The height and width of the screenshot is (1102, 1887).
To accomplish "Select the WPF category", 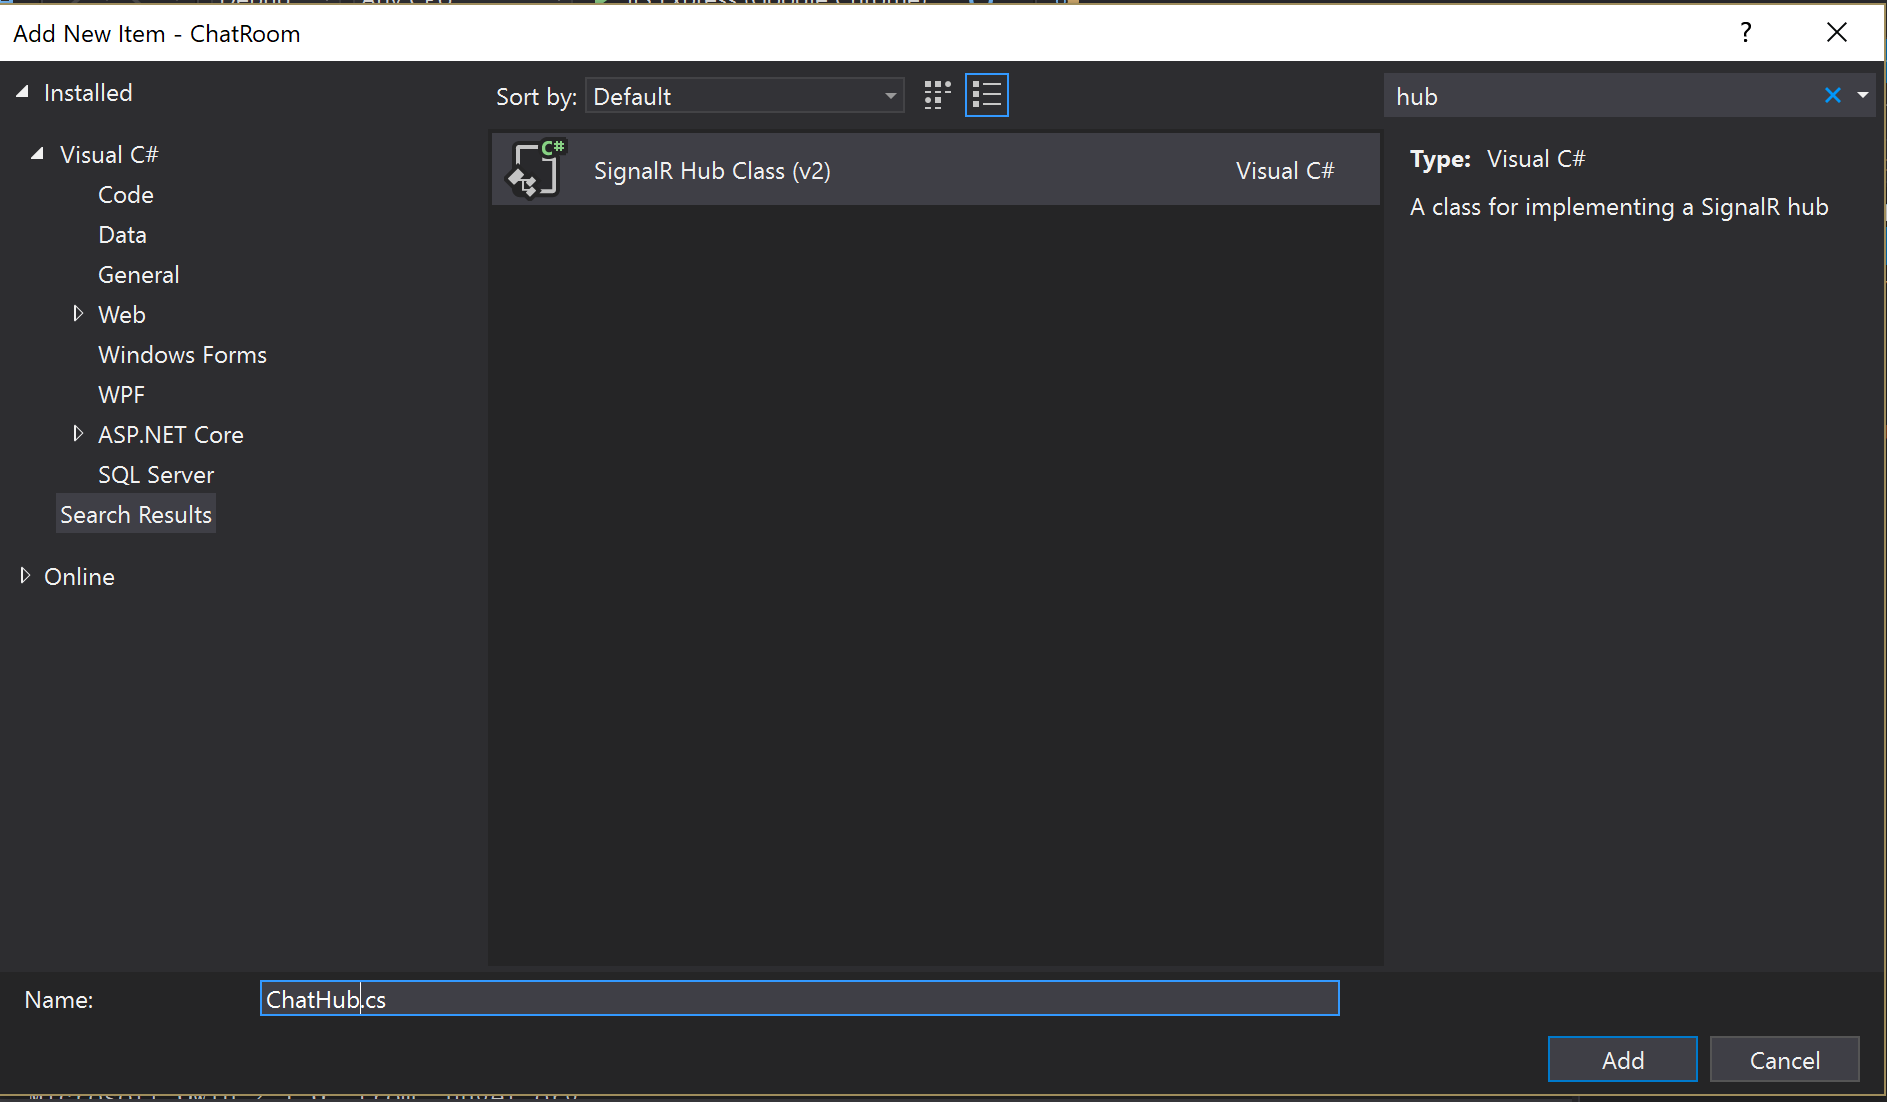I will click(x=121, y=395).
